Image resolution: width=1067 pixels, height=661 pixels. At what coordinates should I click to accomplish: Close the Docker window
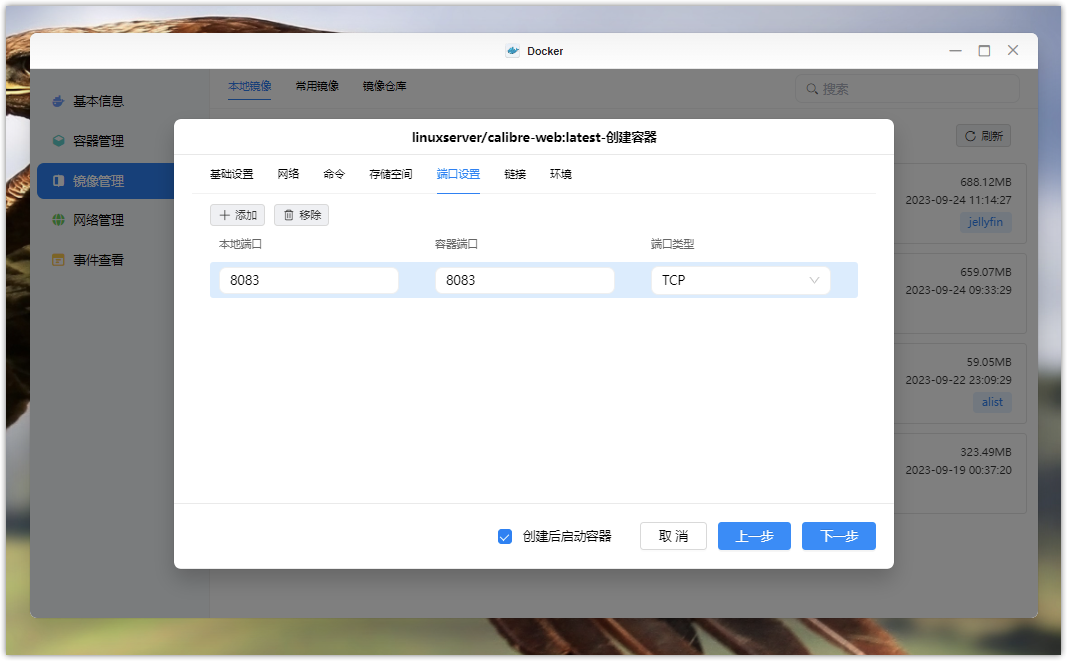[1013, 50]
